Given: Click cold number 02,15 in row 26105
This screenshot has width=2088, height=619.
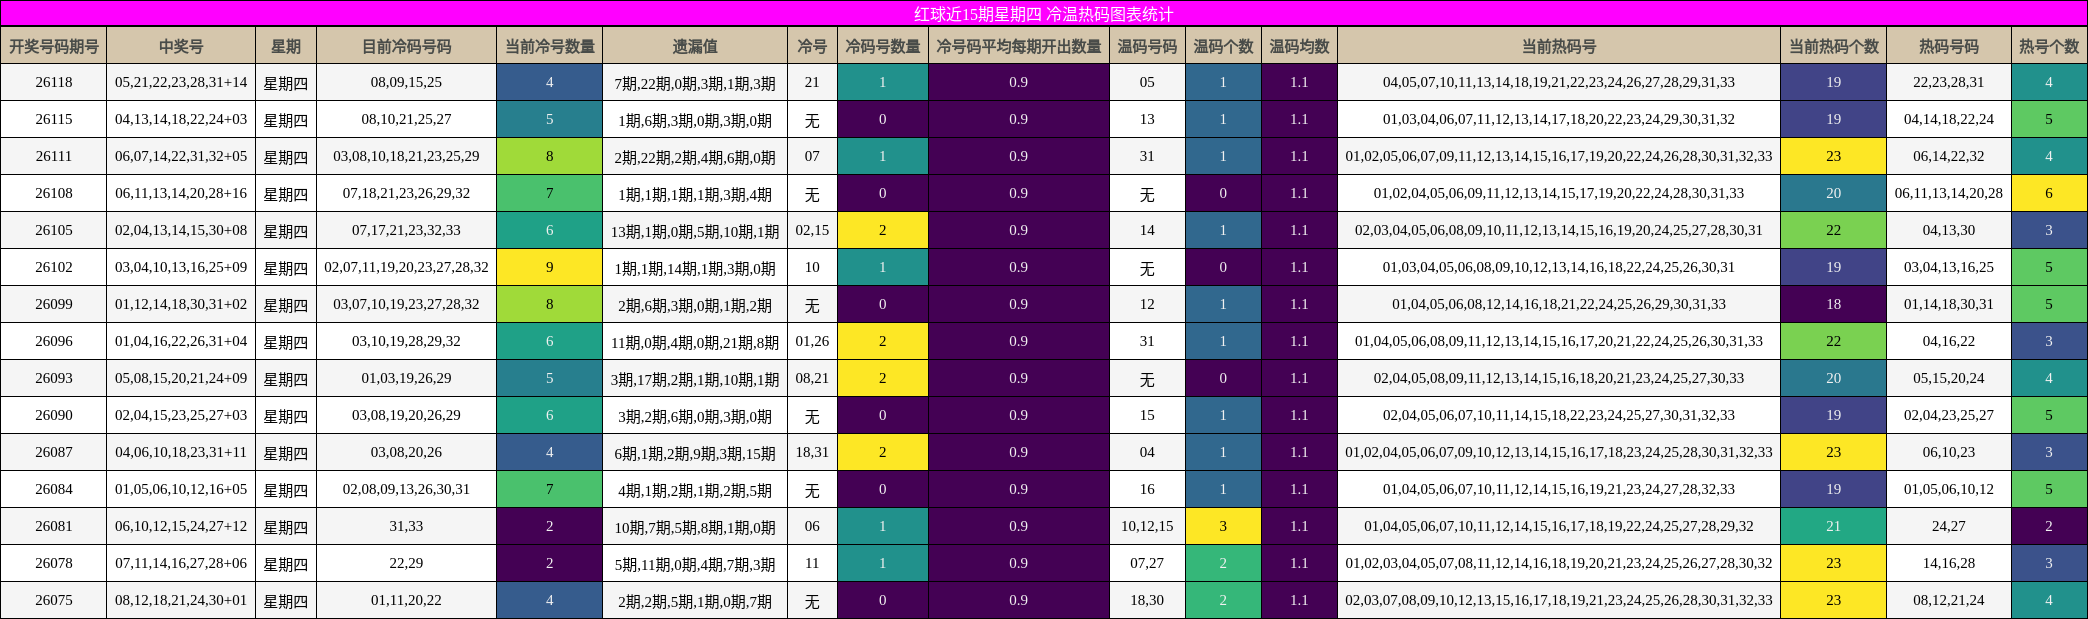Looking at the screenshot, I should tap(812, 230).
